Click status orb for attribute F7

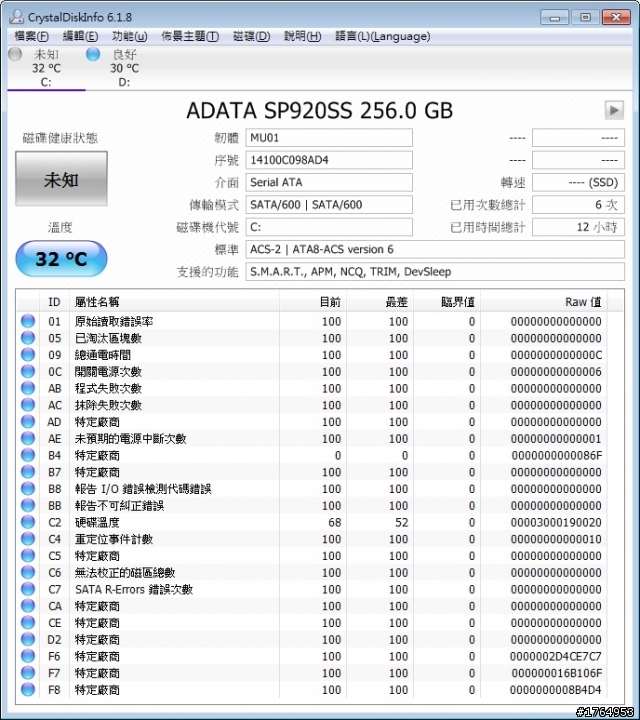click(x=28, y=673)
